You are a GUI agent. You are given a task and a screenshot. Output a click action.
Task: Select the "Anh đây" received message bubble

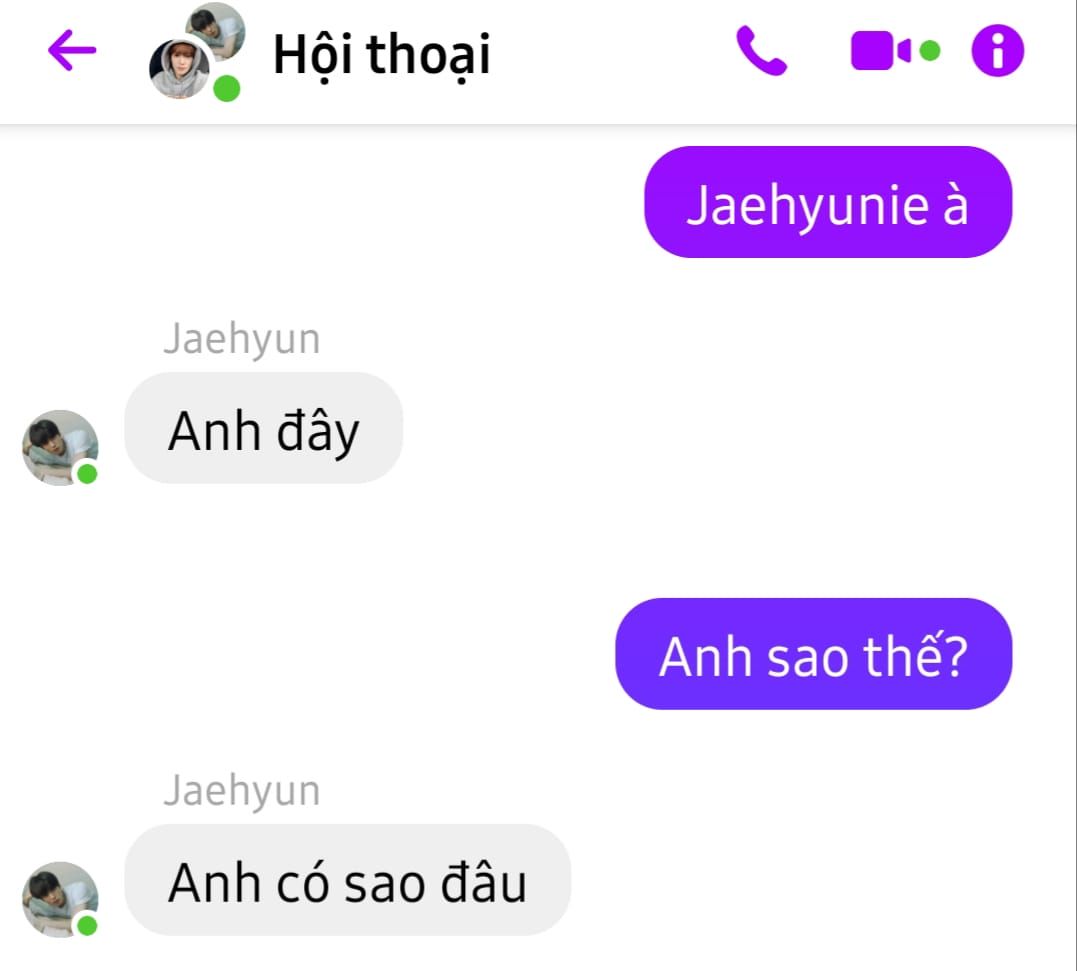[x=264, y=428]
